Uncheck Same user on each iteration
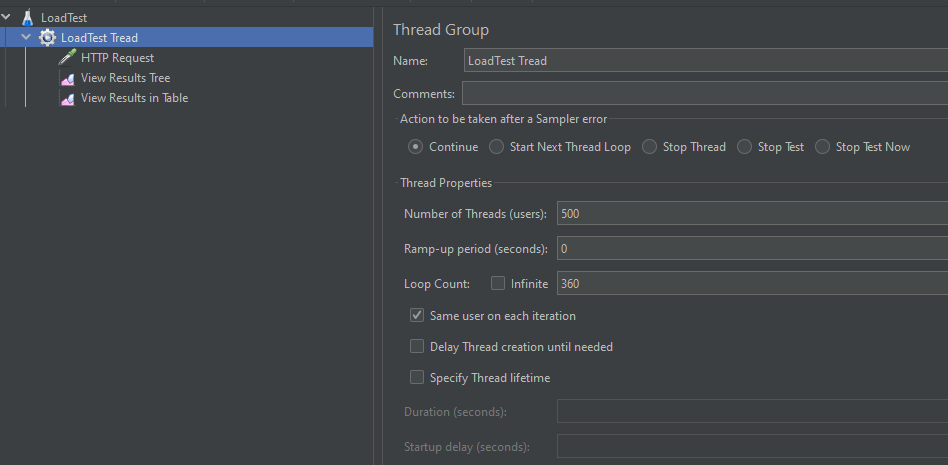 coord(417,315)
